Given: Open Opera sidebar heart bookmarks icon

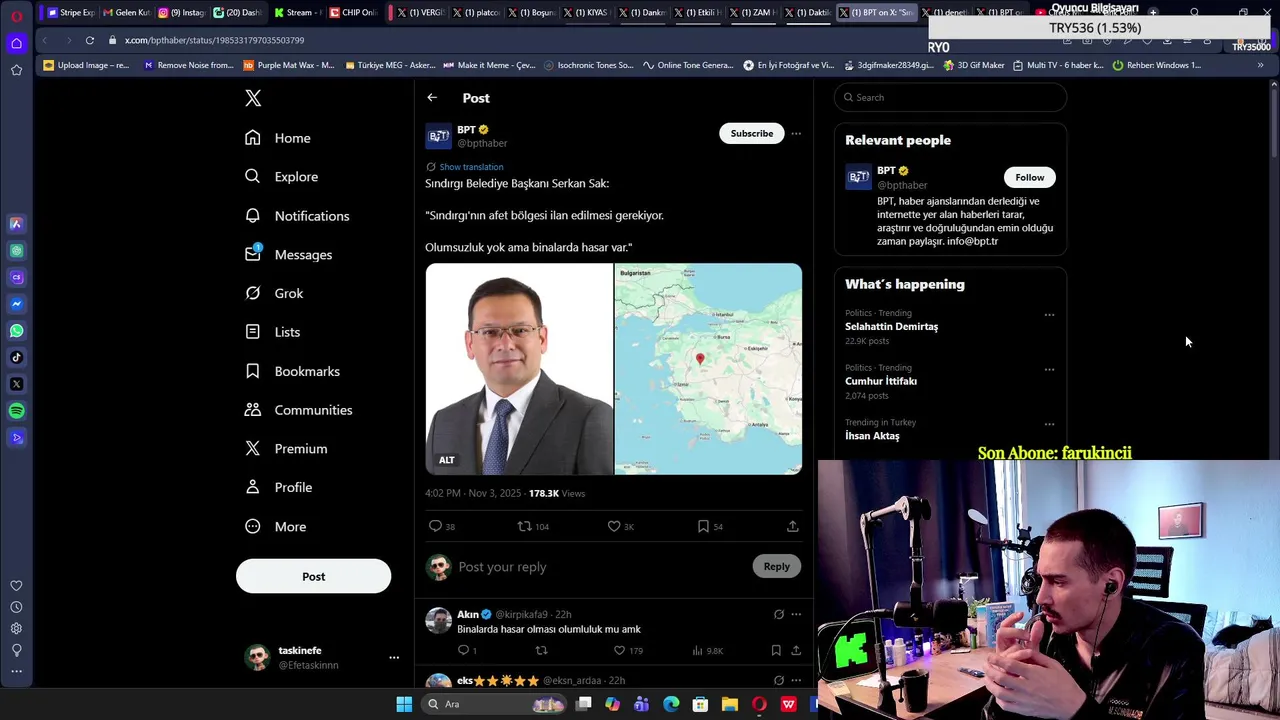Looking at the screenshot, I should pyautogui.click(x=16, y=586).
